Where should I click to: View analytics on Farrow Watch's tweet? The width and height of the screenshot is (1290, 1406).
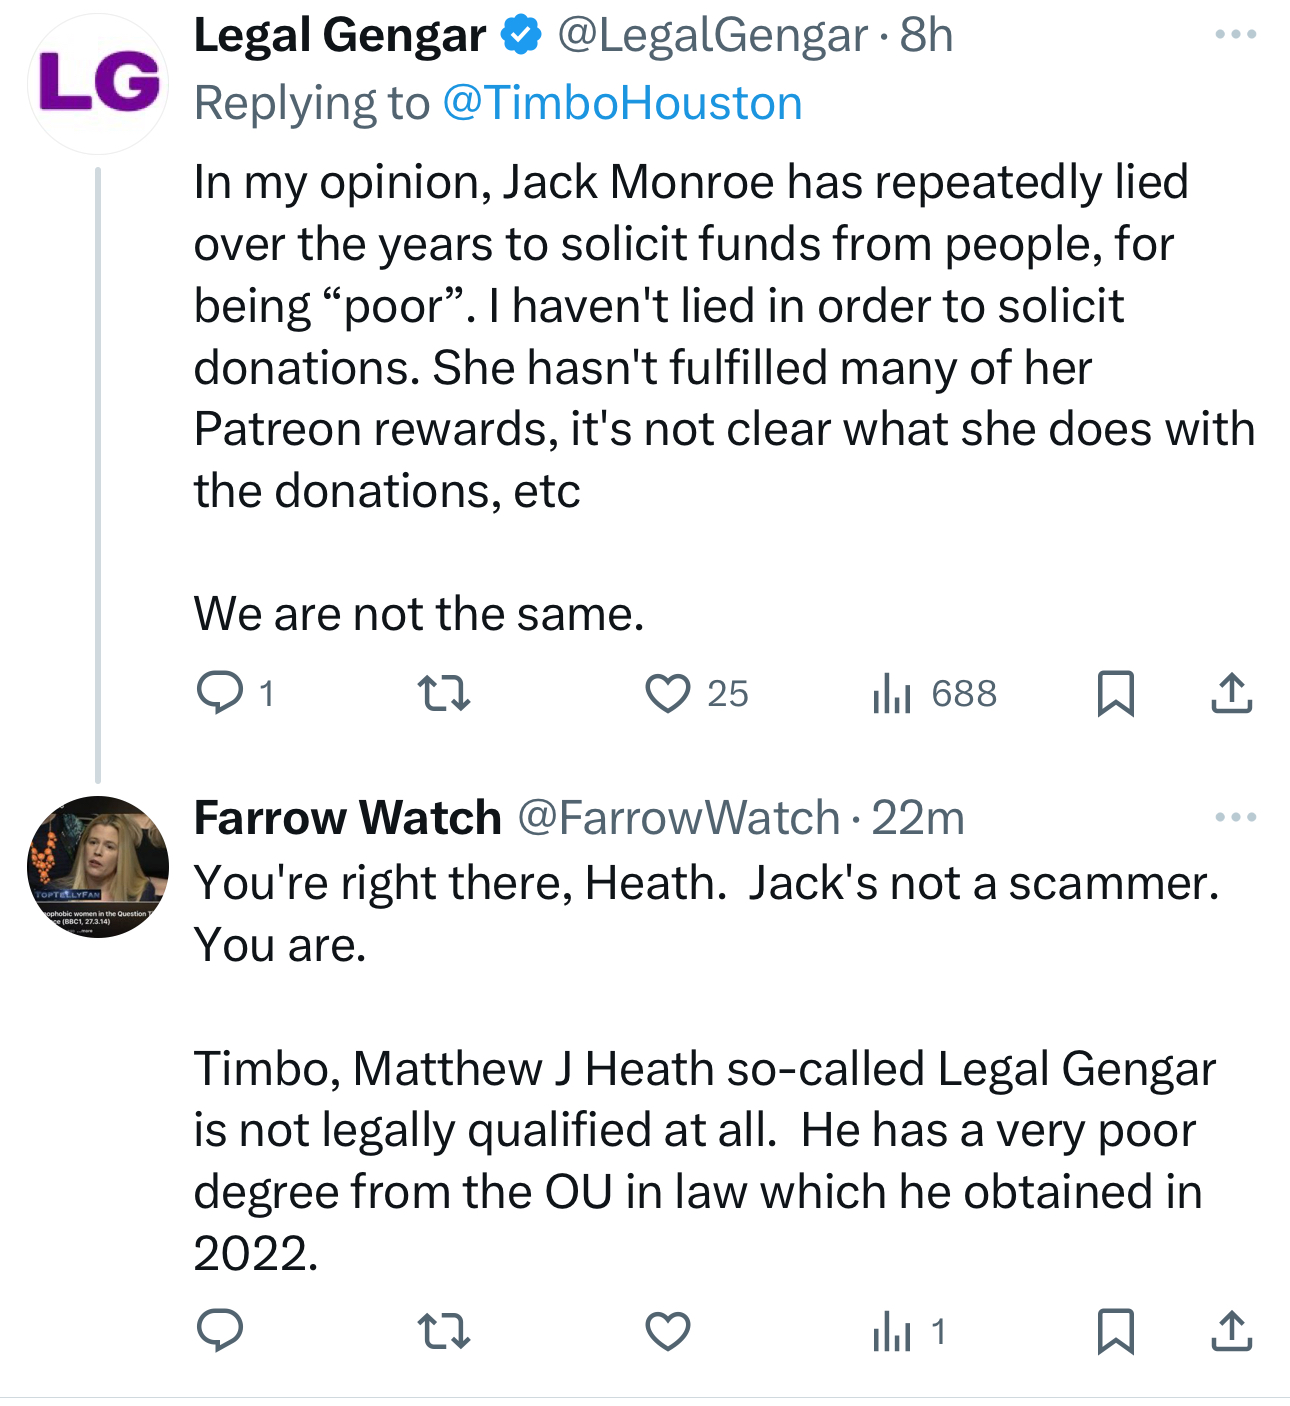[x=892, y=1331]
